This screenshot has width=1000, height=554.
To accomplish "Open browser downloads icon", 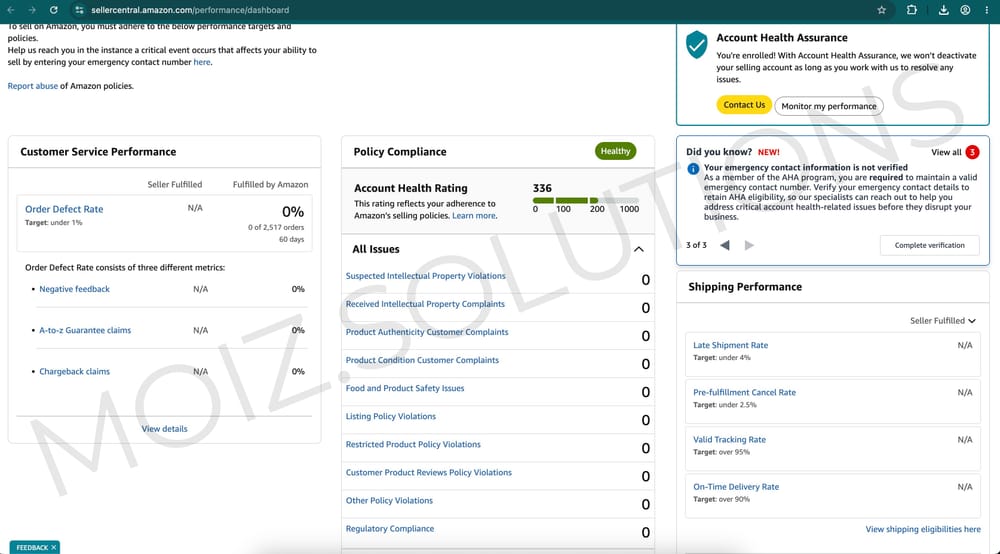I will [943, 10].
